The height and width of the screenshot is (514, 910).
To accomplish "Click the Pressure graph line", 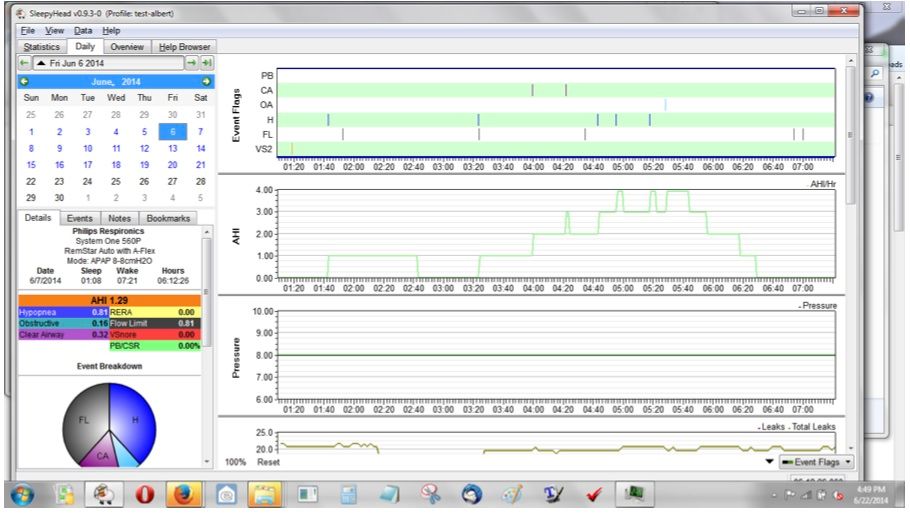I will (x=557, y=355).
